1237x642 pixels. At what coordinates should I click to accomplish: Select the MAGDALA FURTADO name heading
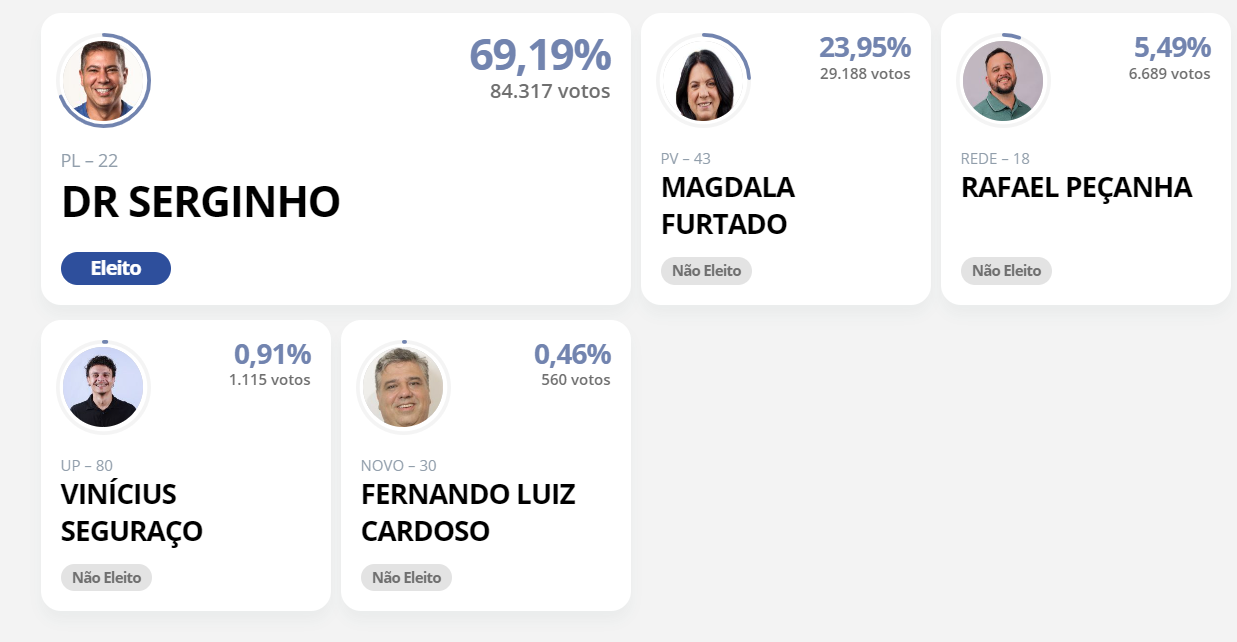728,206
